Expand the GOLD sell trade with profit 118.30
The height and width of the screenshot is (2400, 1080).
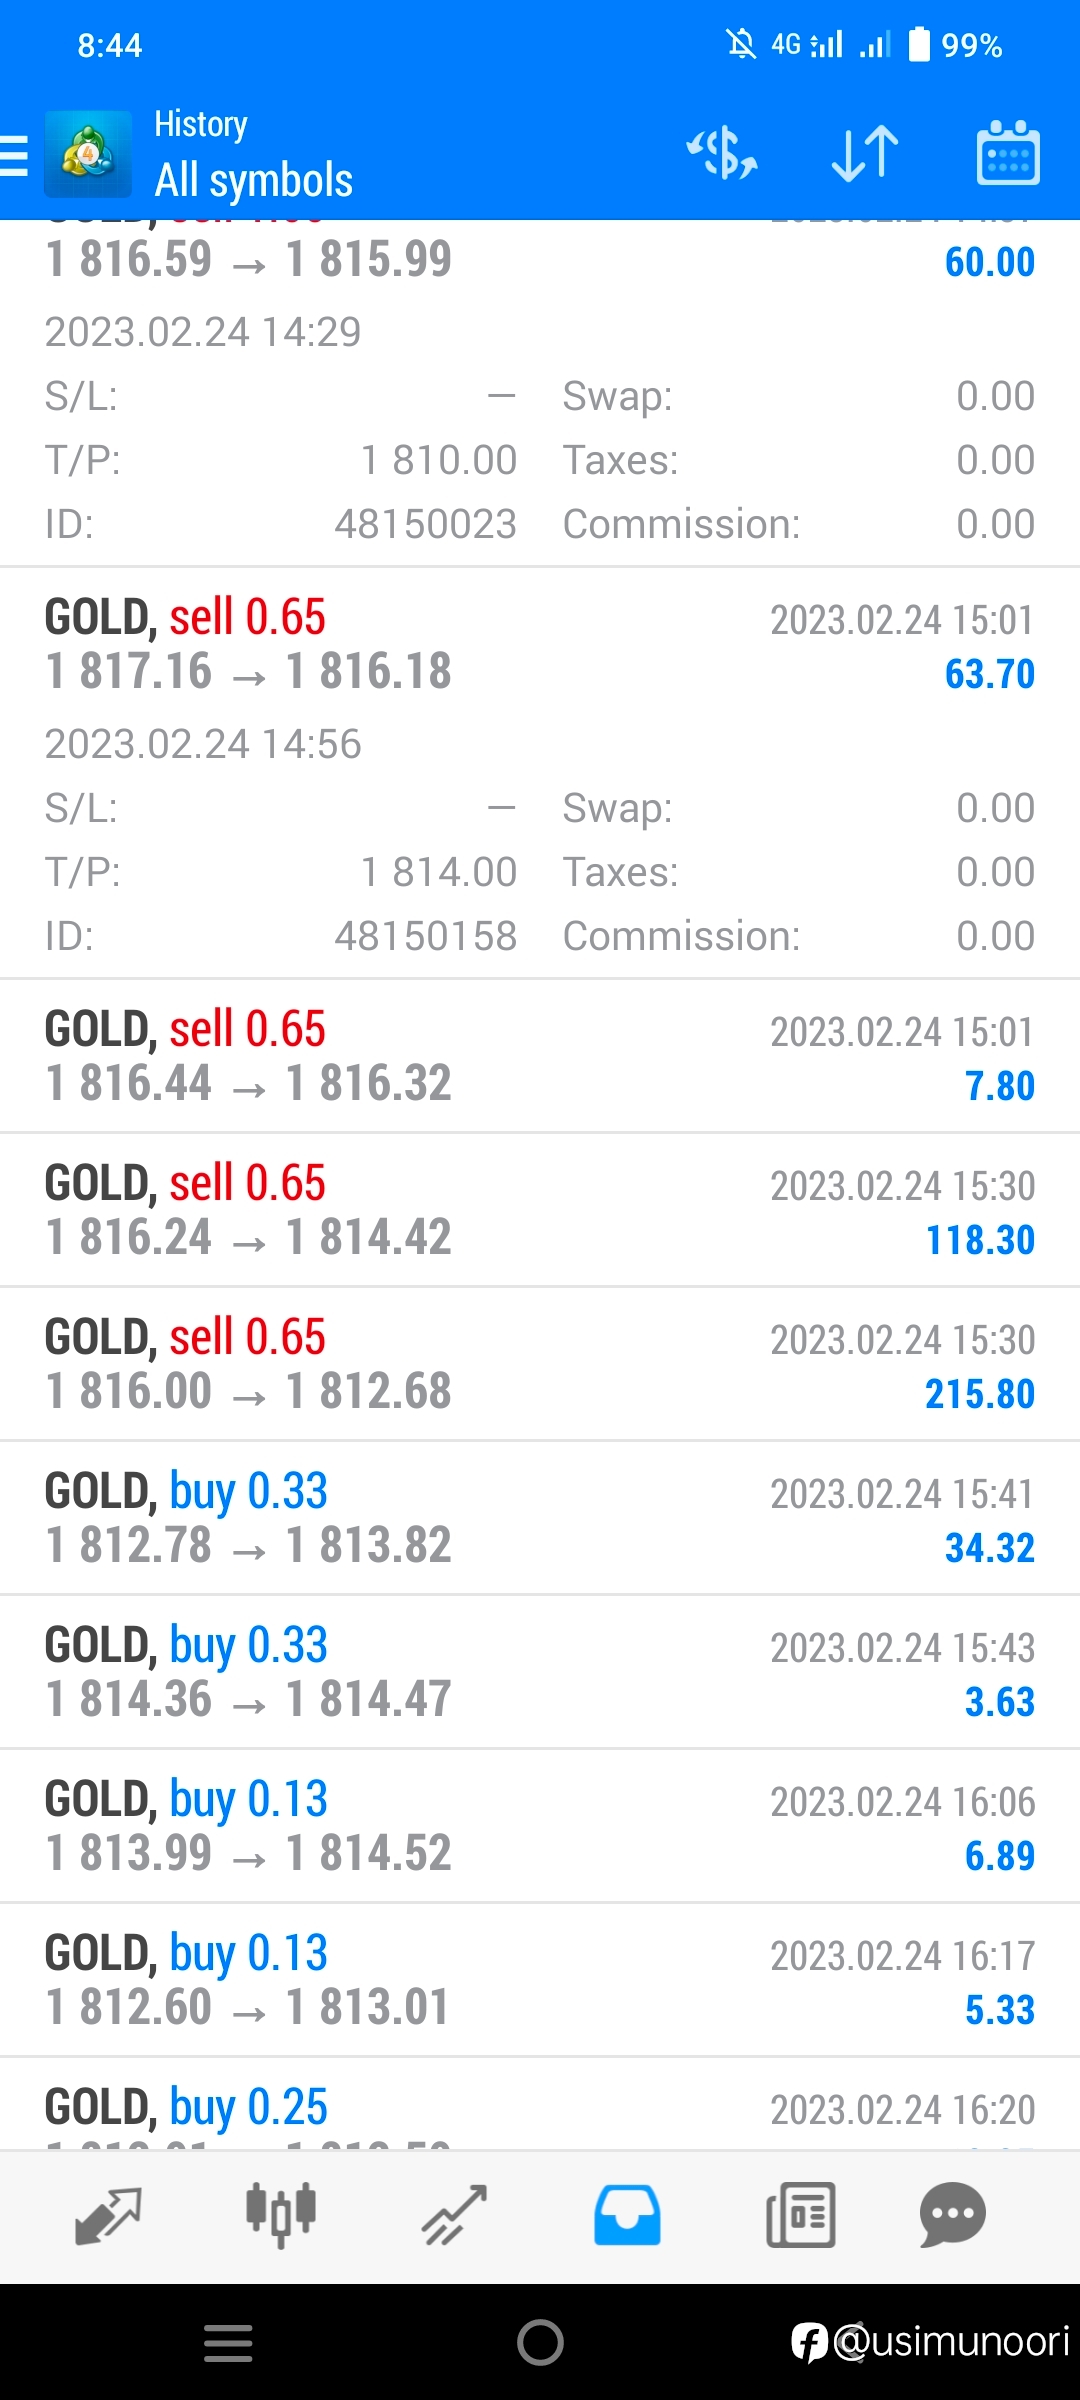point(540,1210)
